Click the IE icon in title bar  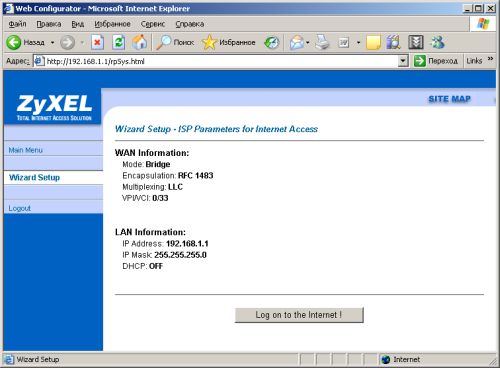click(9, 8)
